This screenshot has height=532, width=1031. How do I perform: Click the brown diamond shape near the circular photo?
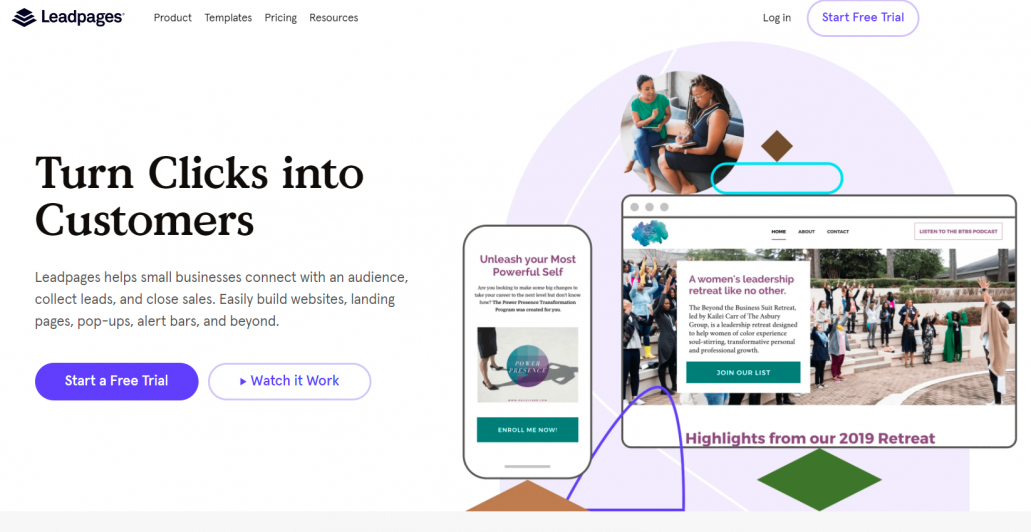(x=777, y=146)
